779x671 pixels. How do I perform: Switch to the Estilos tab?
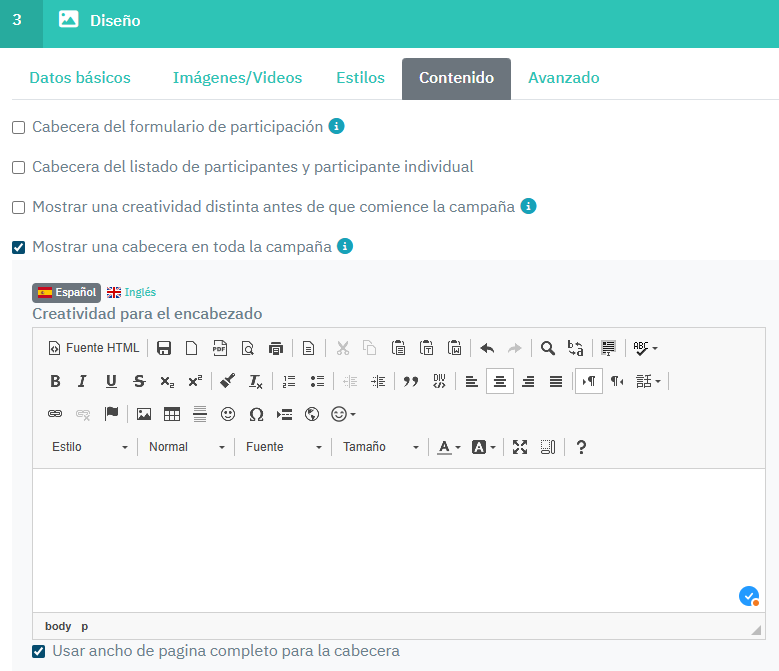(x=360, y=78)
